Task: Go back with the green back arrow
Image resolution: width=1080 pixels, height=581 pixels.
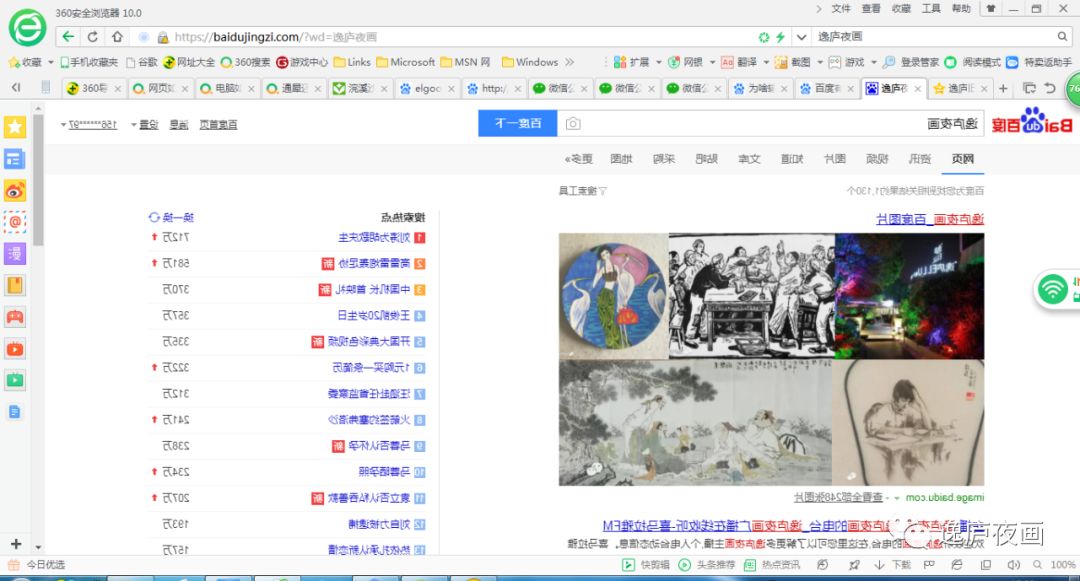Action: (68, 36)
